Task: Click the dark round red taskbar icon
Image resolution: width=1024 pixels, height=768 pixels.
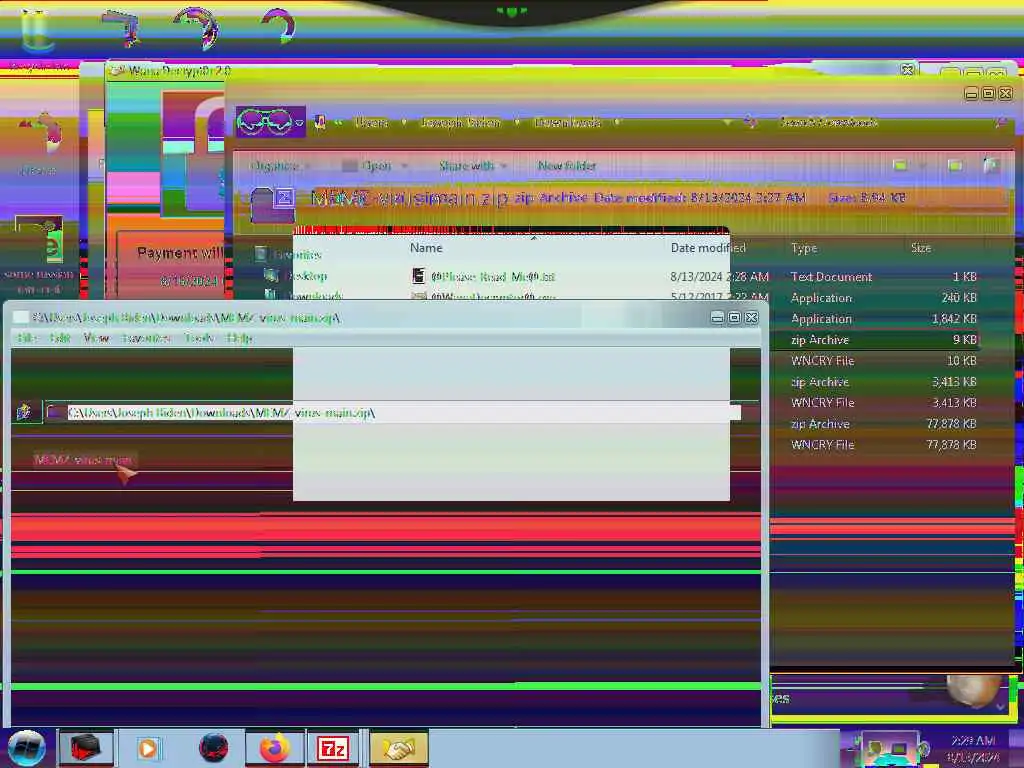Action: tap(213, 748)
